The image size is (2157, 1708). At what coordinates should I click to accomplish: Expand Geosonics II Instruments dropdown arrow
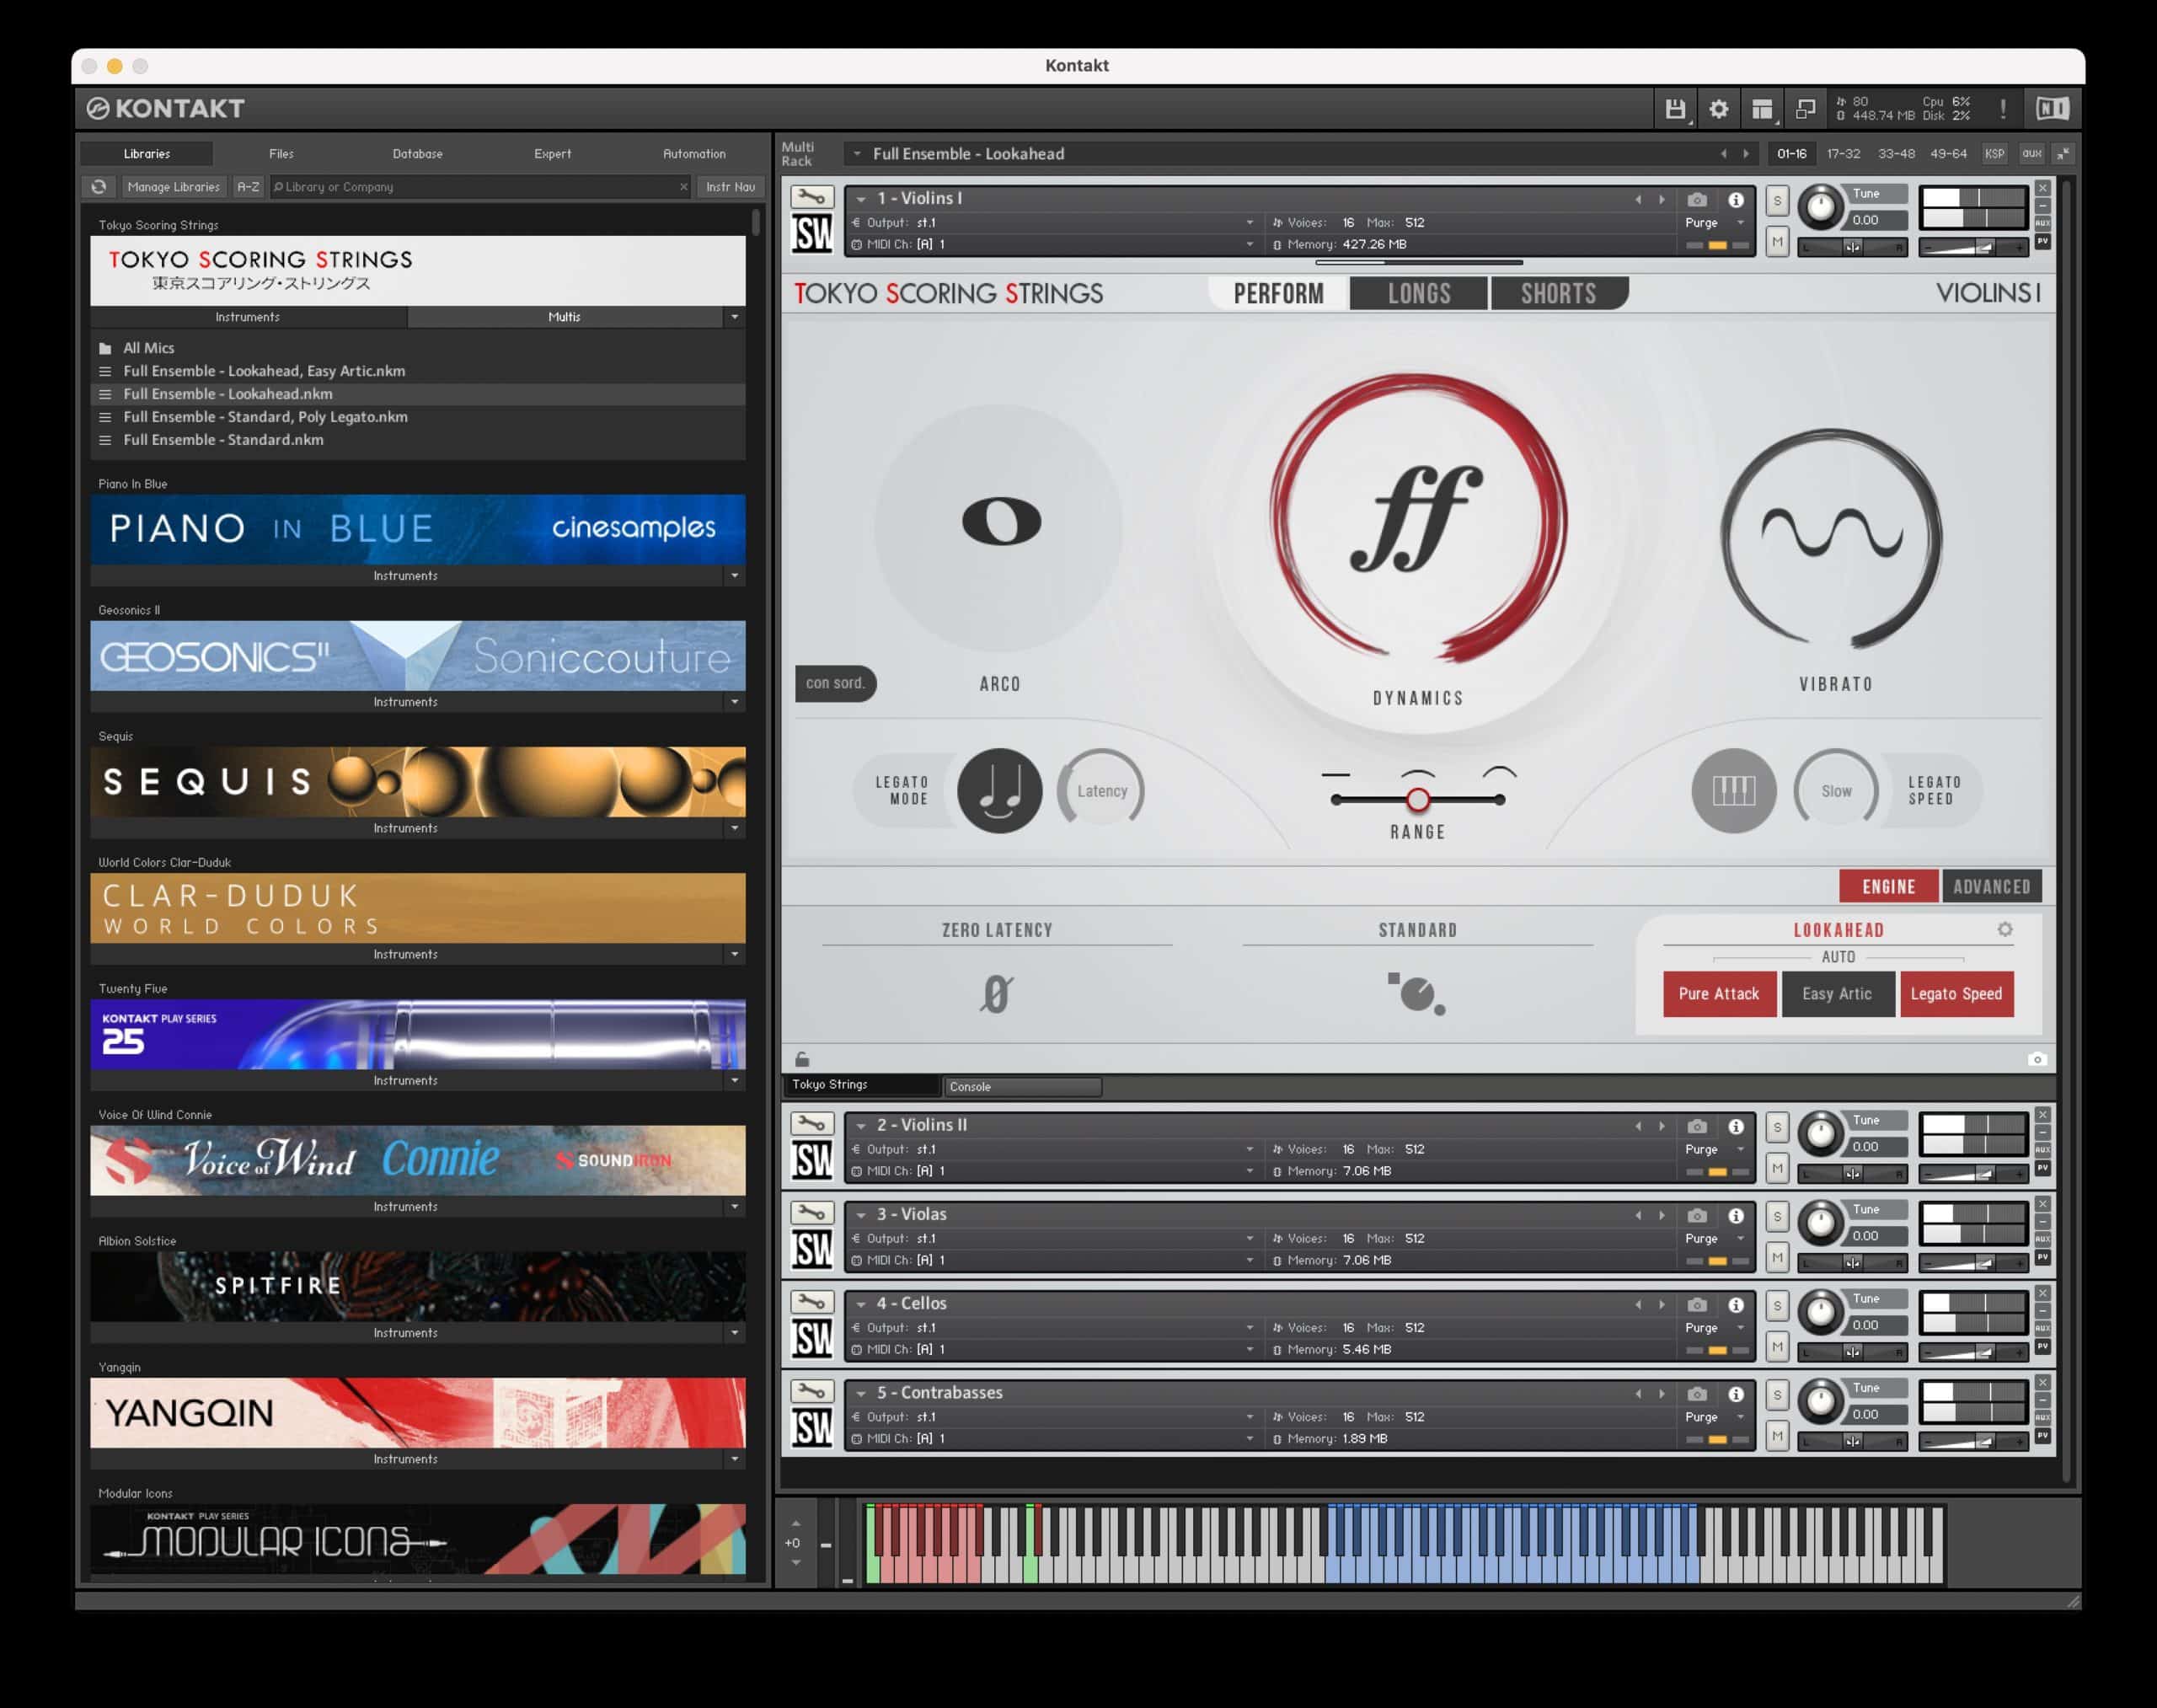(x=734, y=702)
